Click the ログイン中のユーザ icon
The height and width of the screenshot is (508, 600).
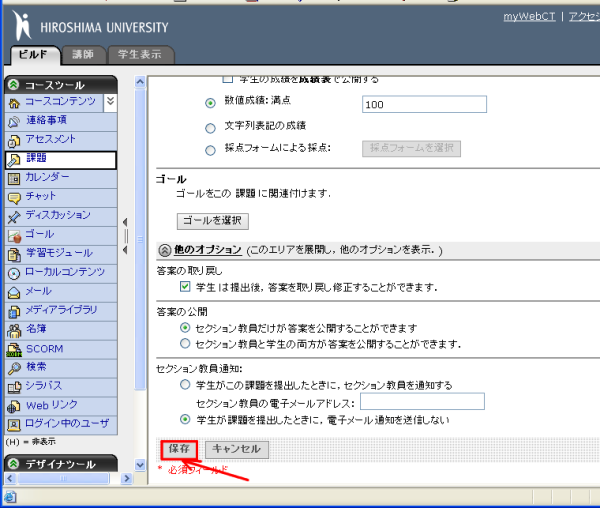[14, 425]
